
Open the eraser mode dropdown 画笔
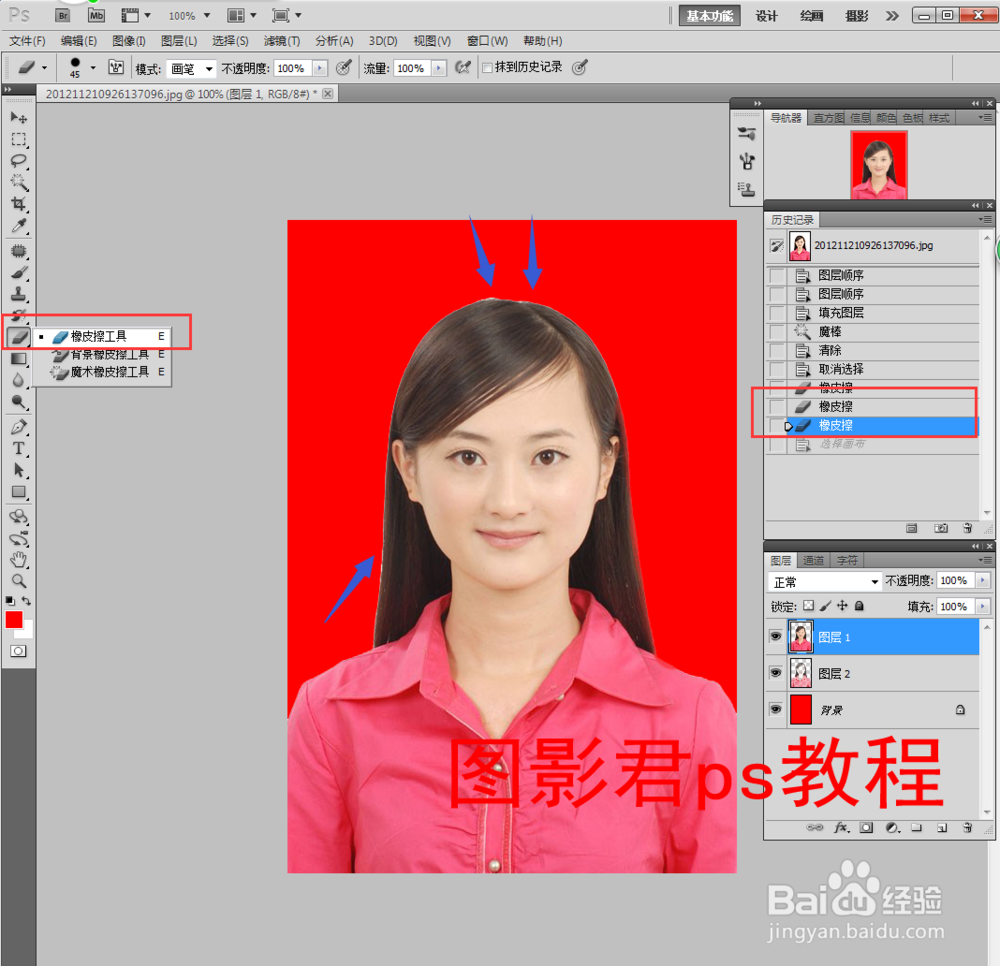[191, 68]
